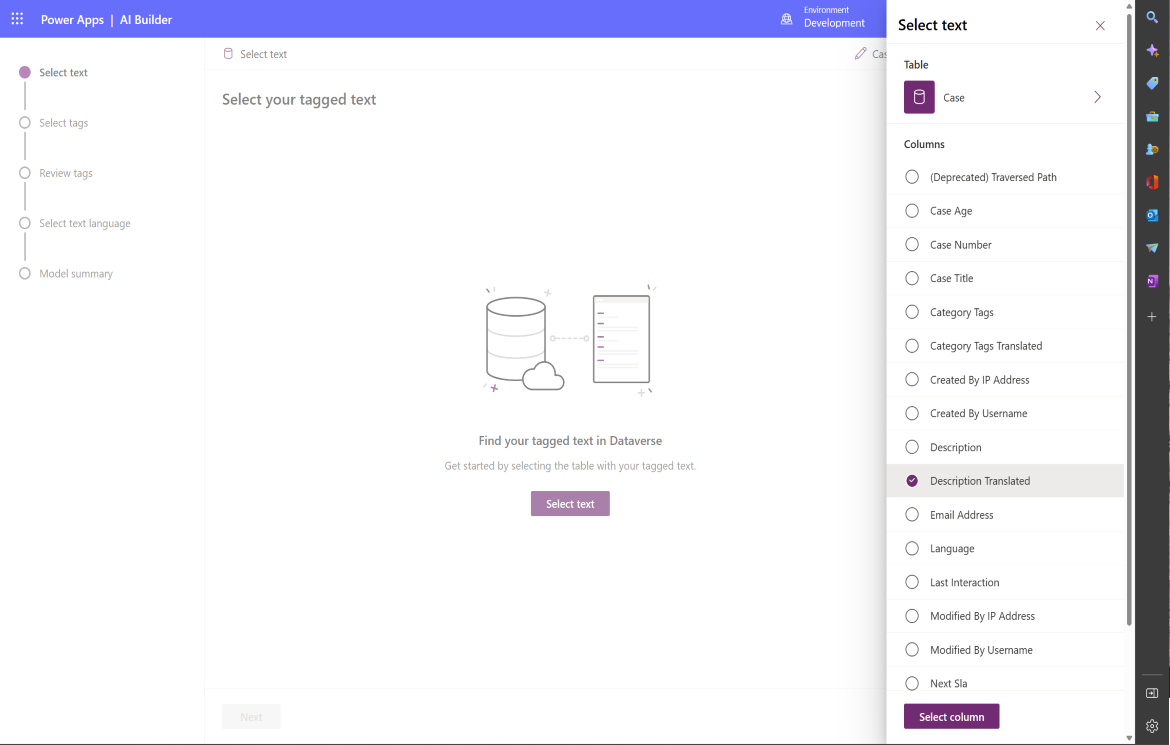Open the Development environment picker
Viewport: 1170px width, 745px height.
(x=834, y=18)
